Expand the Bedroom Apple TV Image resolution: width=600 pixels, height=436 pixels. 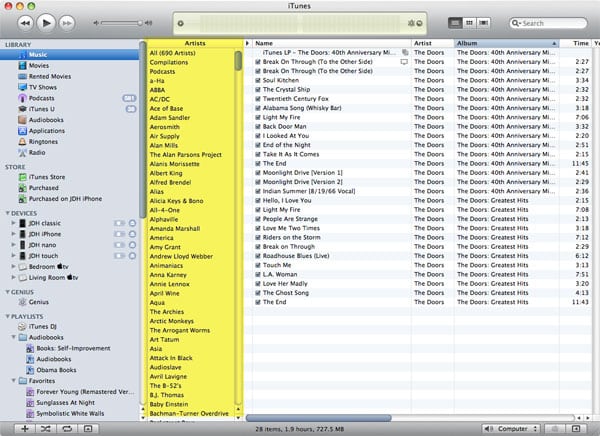tap(13, 266)
